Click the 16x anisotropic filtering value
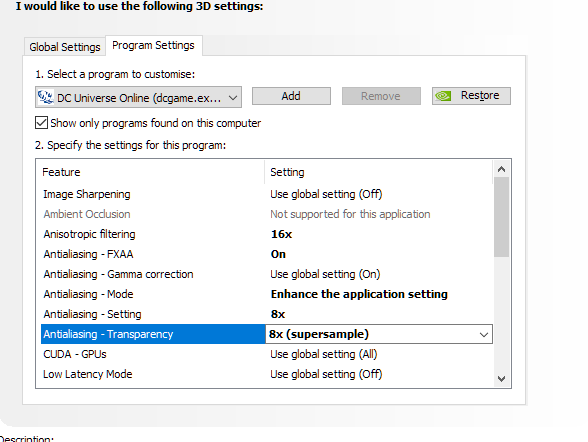This screenshot has width=588, height=442. point(281,234)
